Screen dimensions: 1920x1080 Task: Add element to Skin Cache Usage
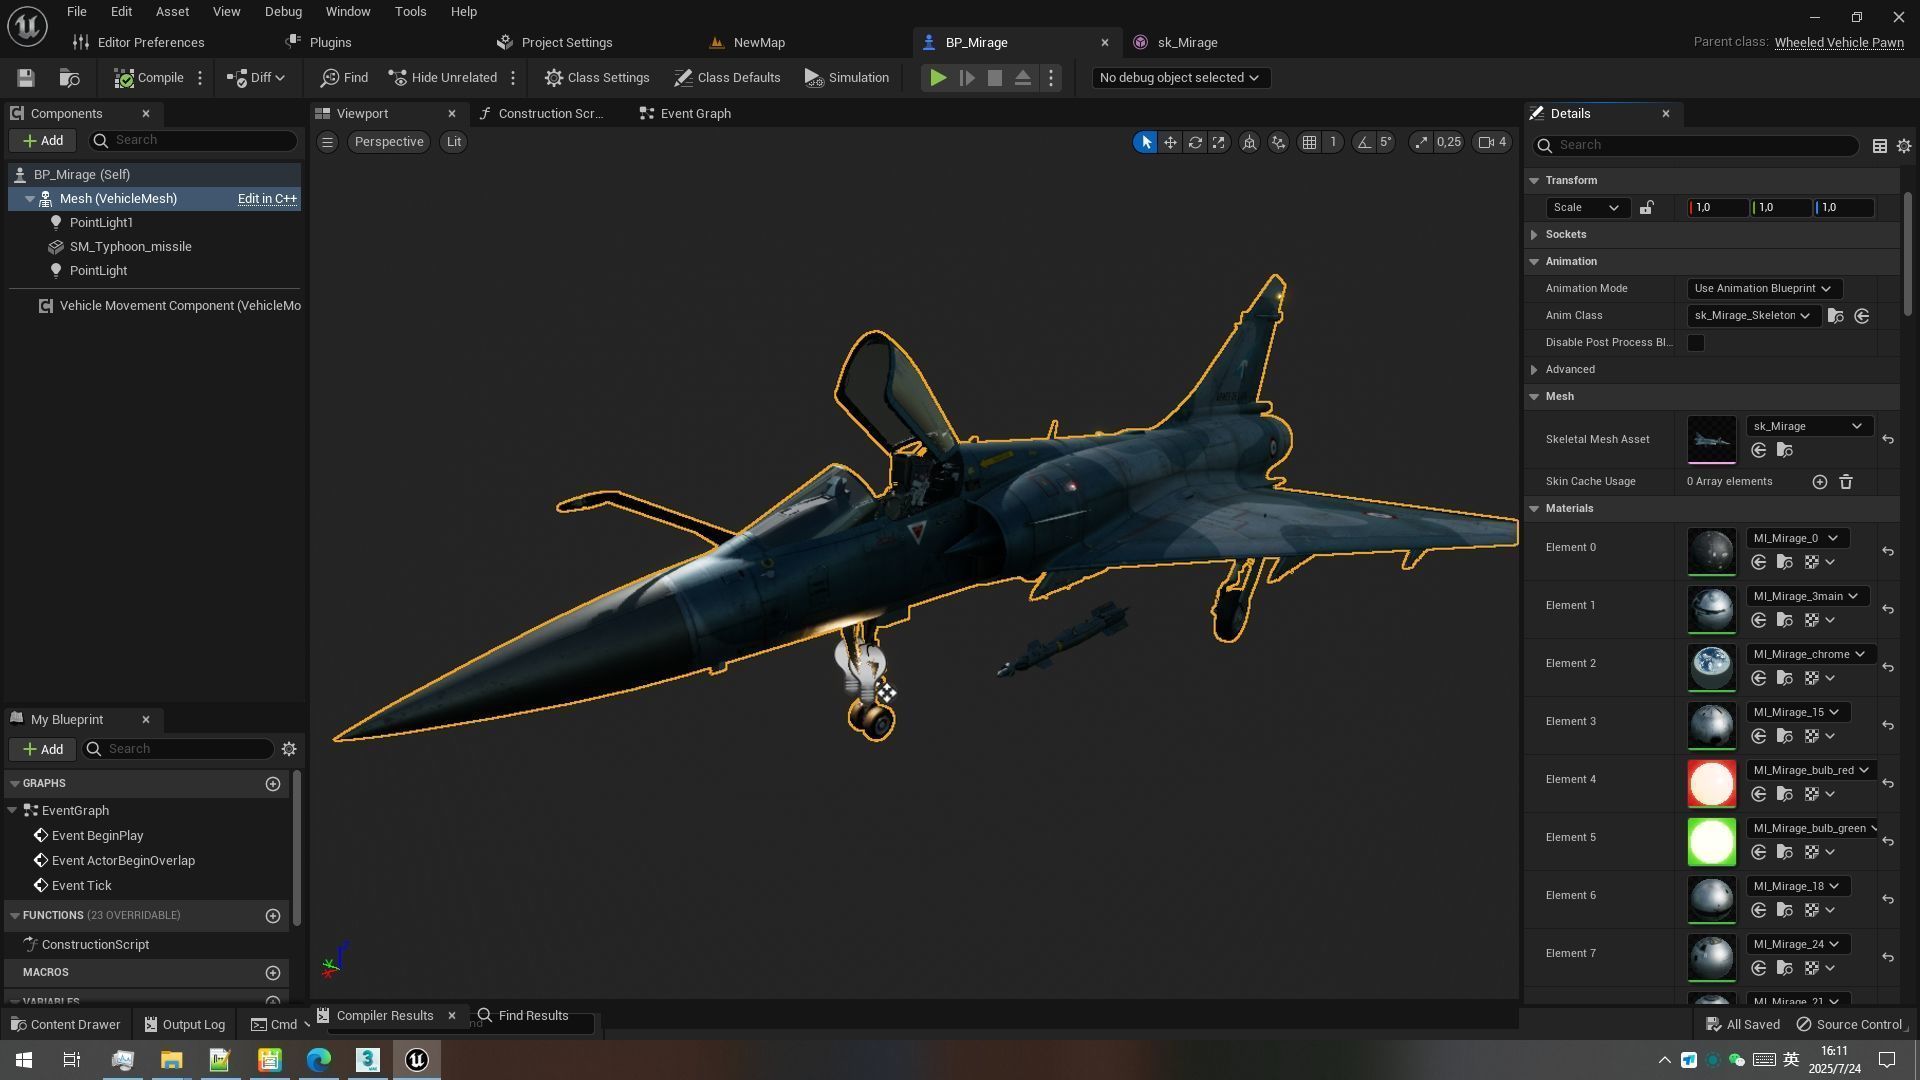coord(1820,482)
